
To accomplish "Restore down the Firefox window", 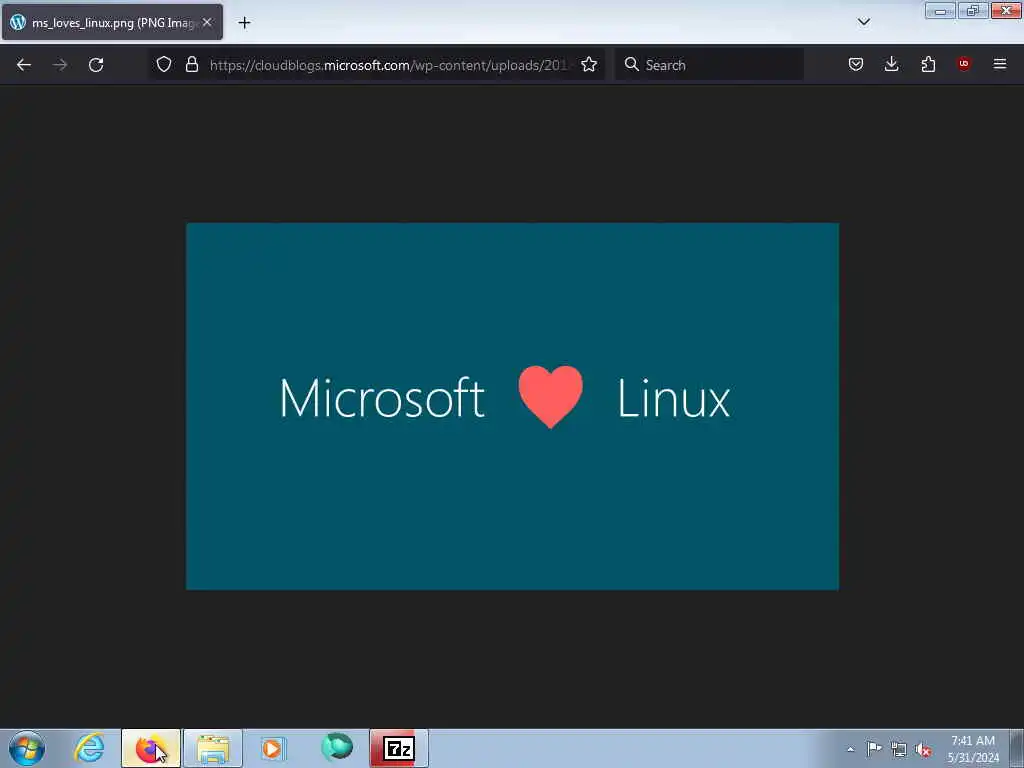I will click(973, 11).
